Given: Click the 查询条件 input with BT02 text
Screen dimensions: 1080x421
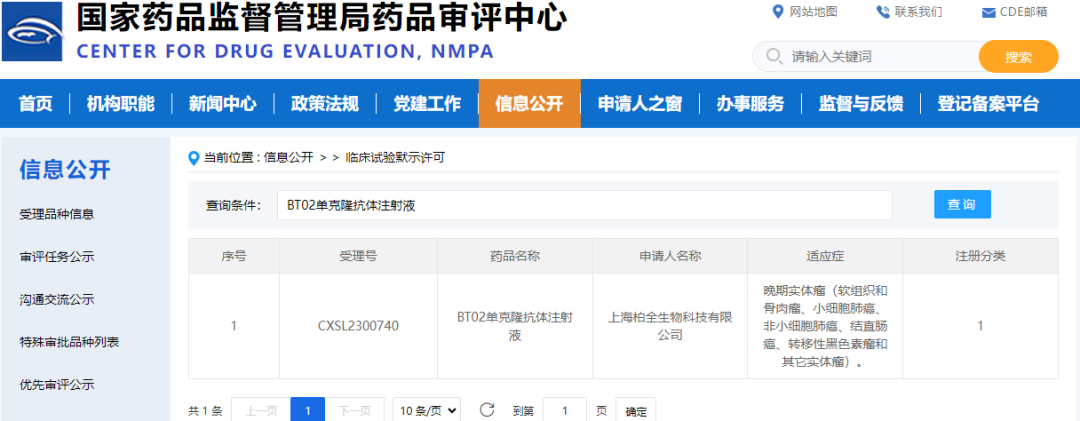Looking at the screenshot, I should [x=585, y=205].
